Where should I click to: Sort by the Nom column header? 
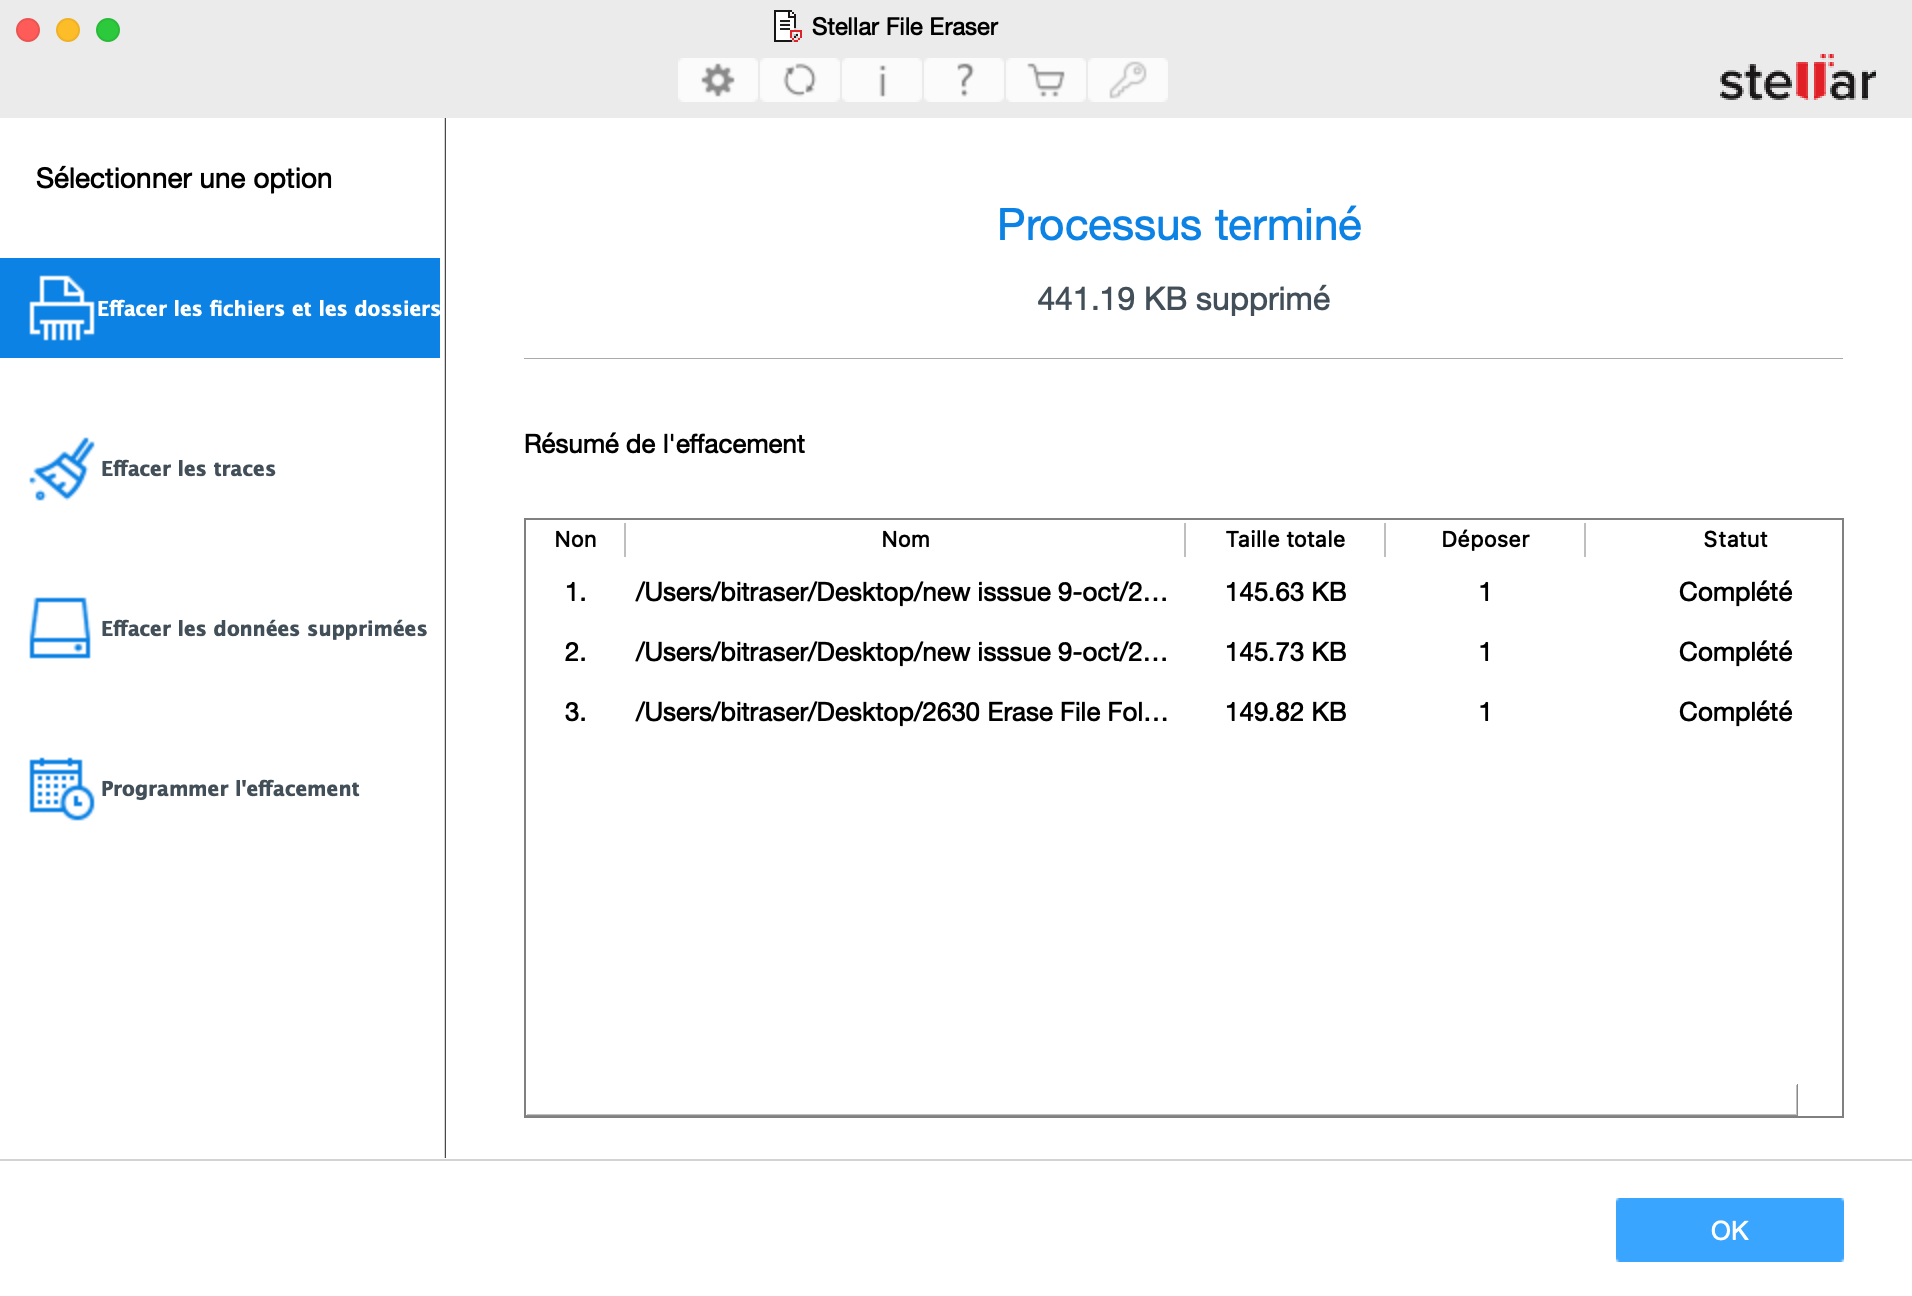905,539
